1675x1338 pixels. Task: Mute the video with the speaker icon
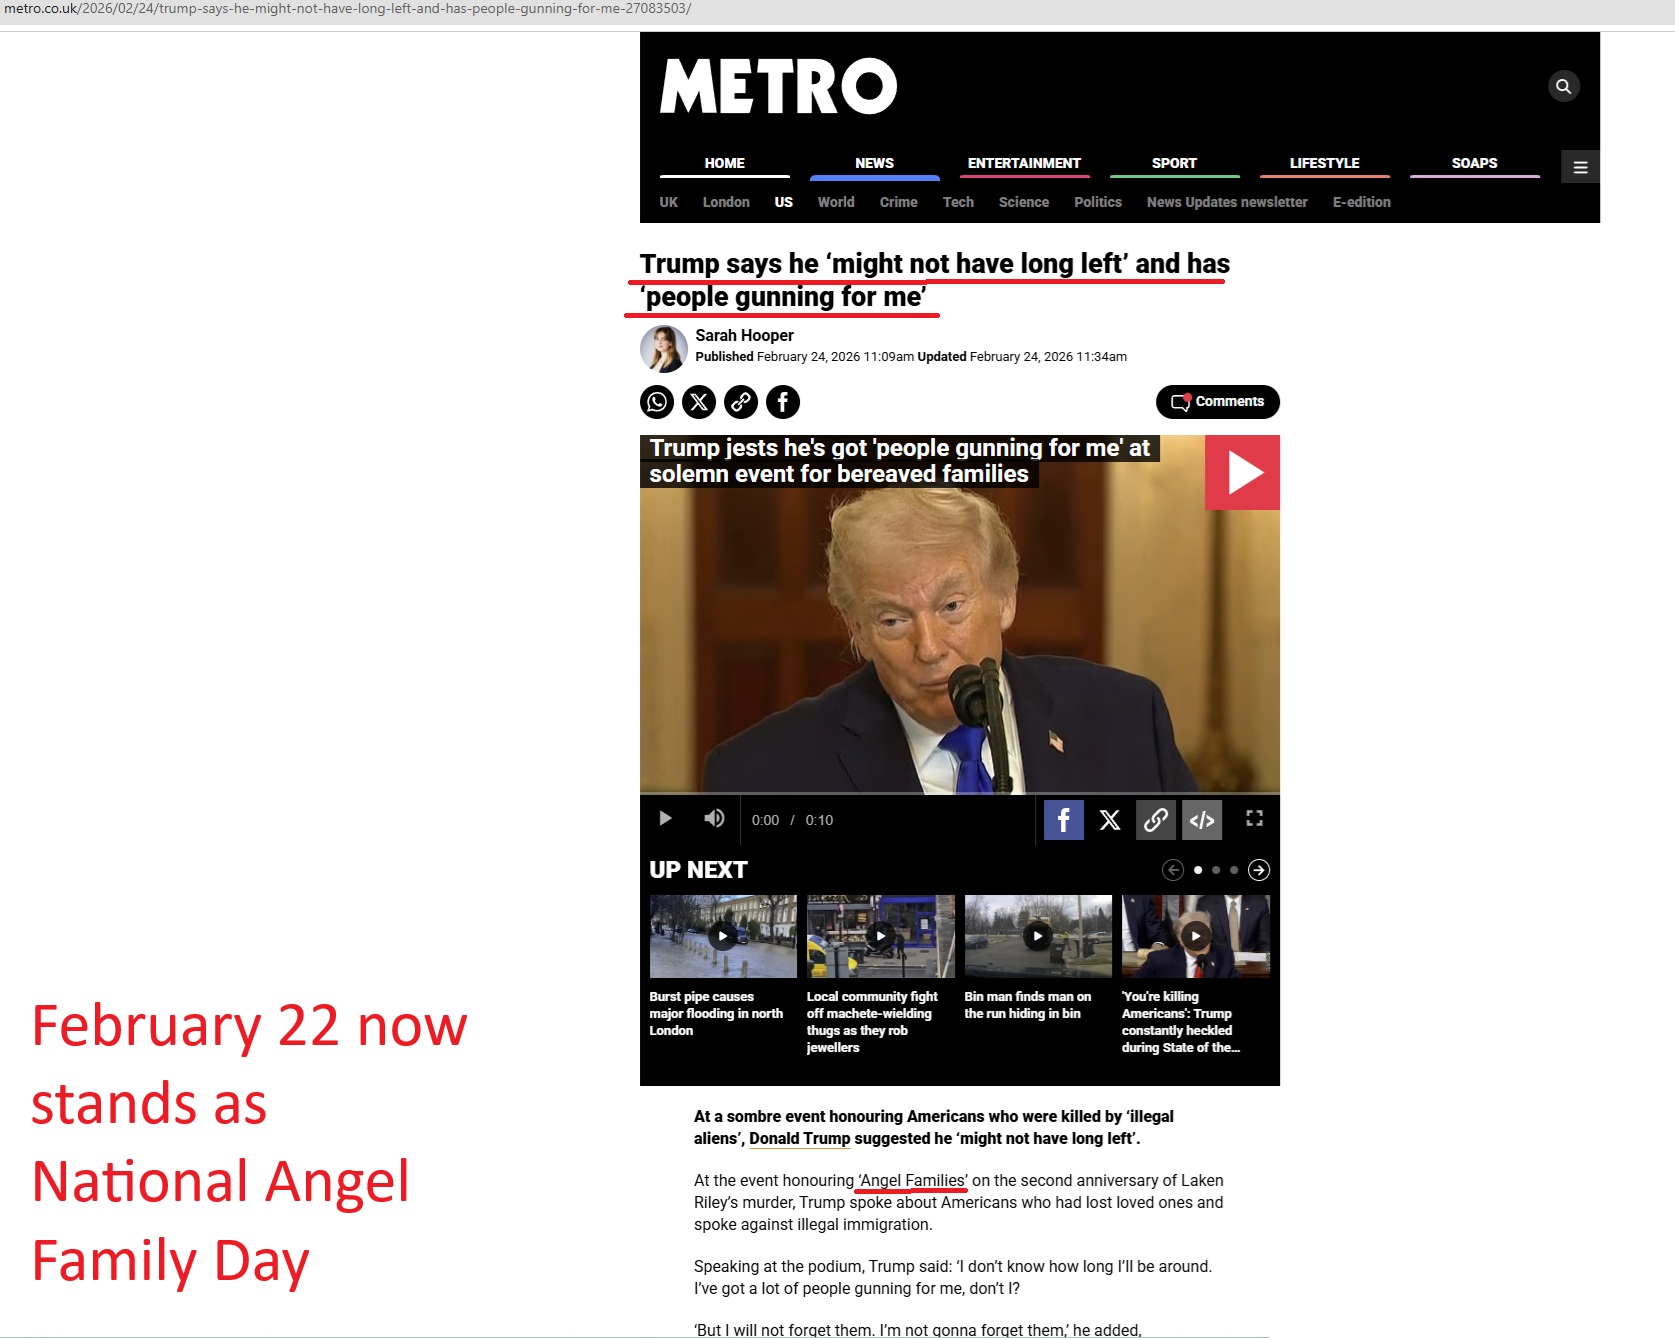(x=714, y=819)
